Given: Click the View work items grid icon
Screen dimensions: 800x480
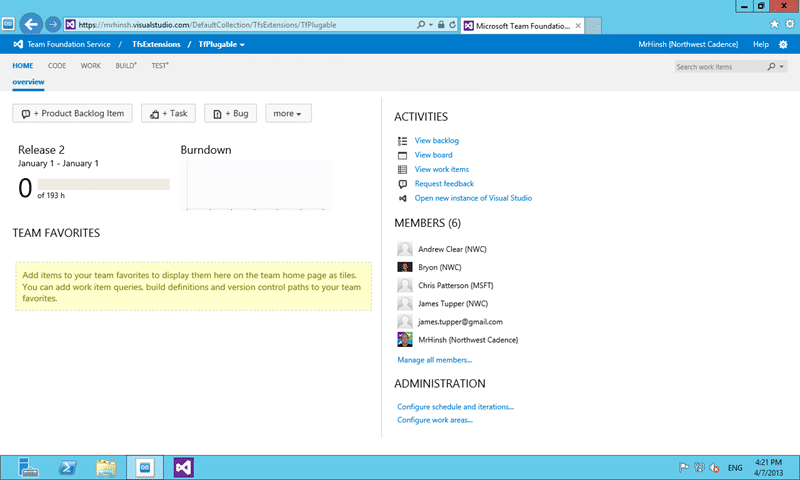Looking at the screenshot, I should pos(403,169).
